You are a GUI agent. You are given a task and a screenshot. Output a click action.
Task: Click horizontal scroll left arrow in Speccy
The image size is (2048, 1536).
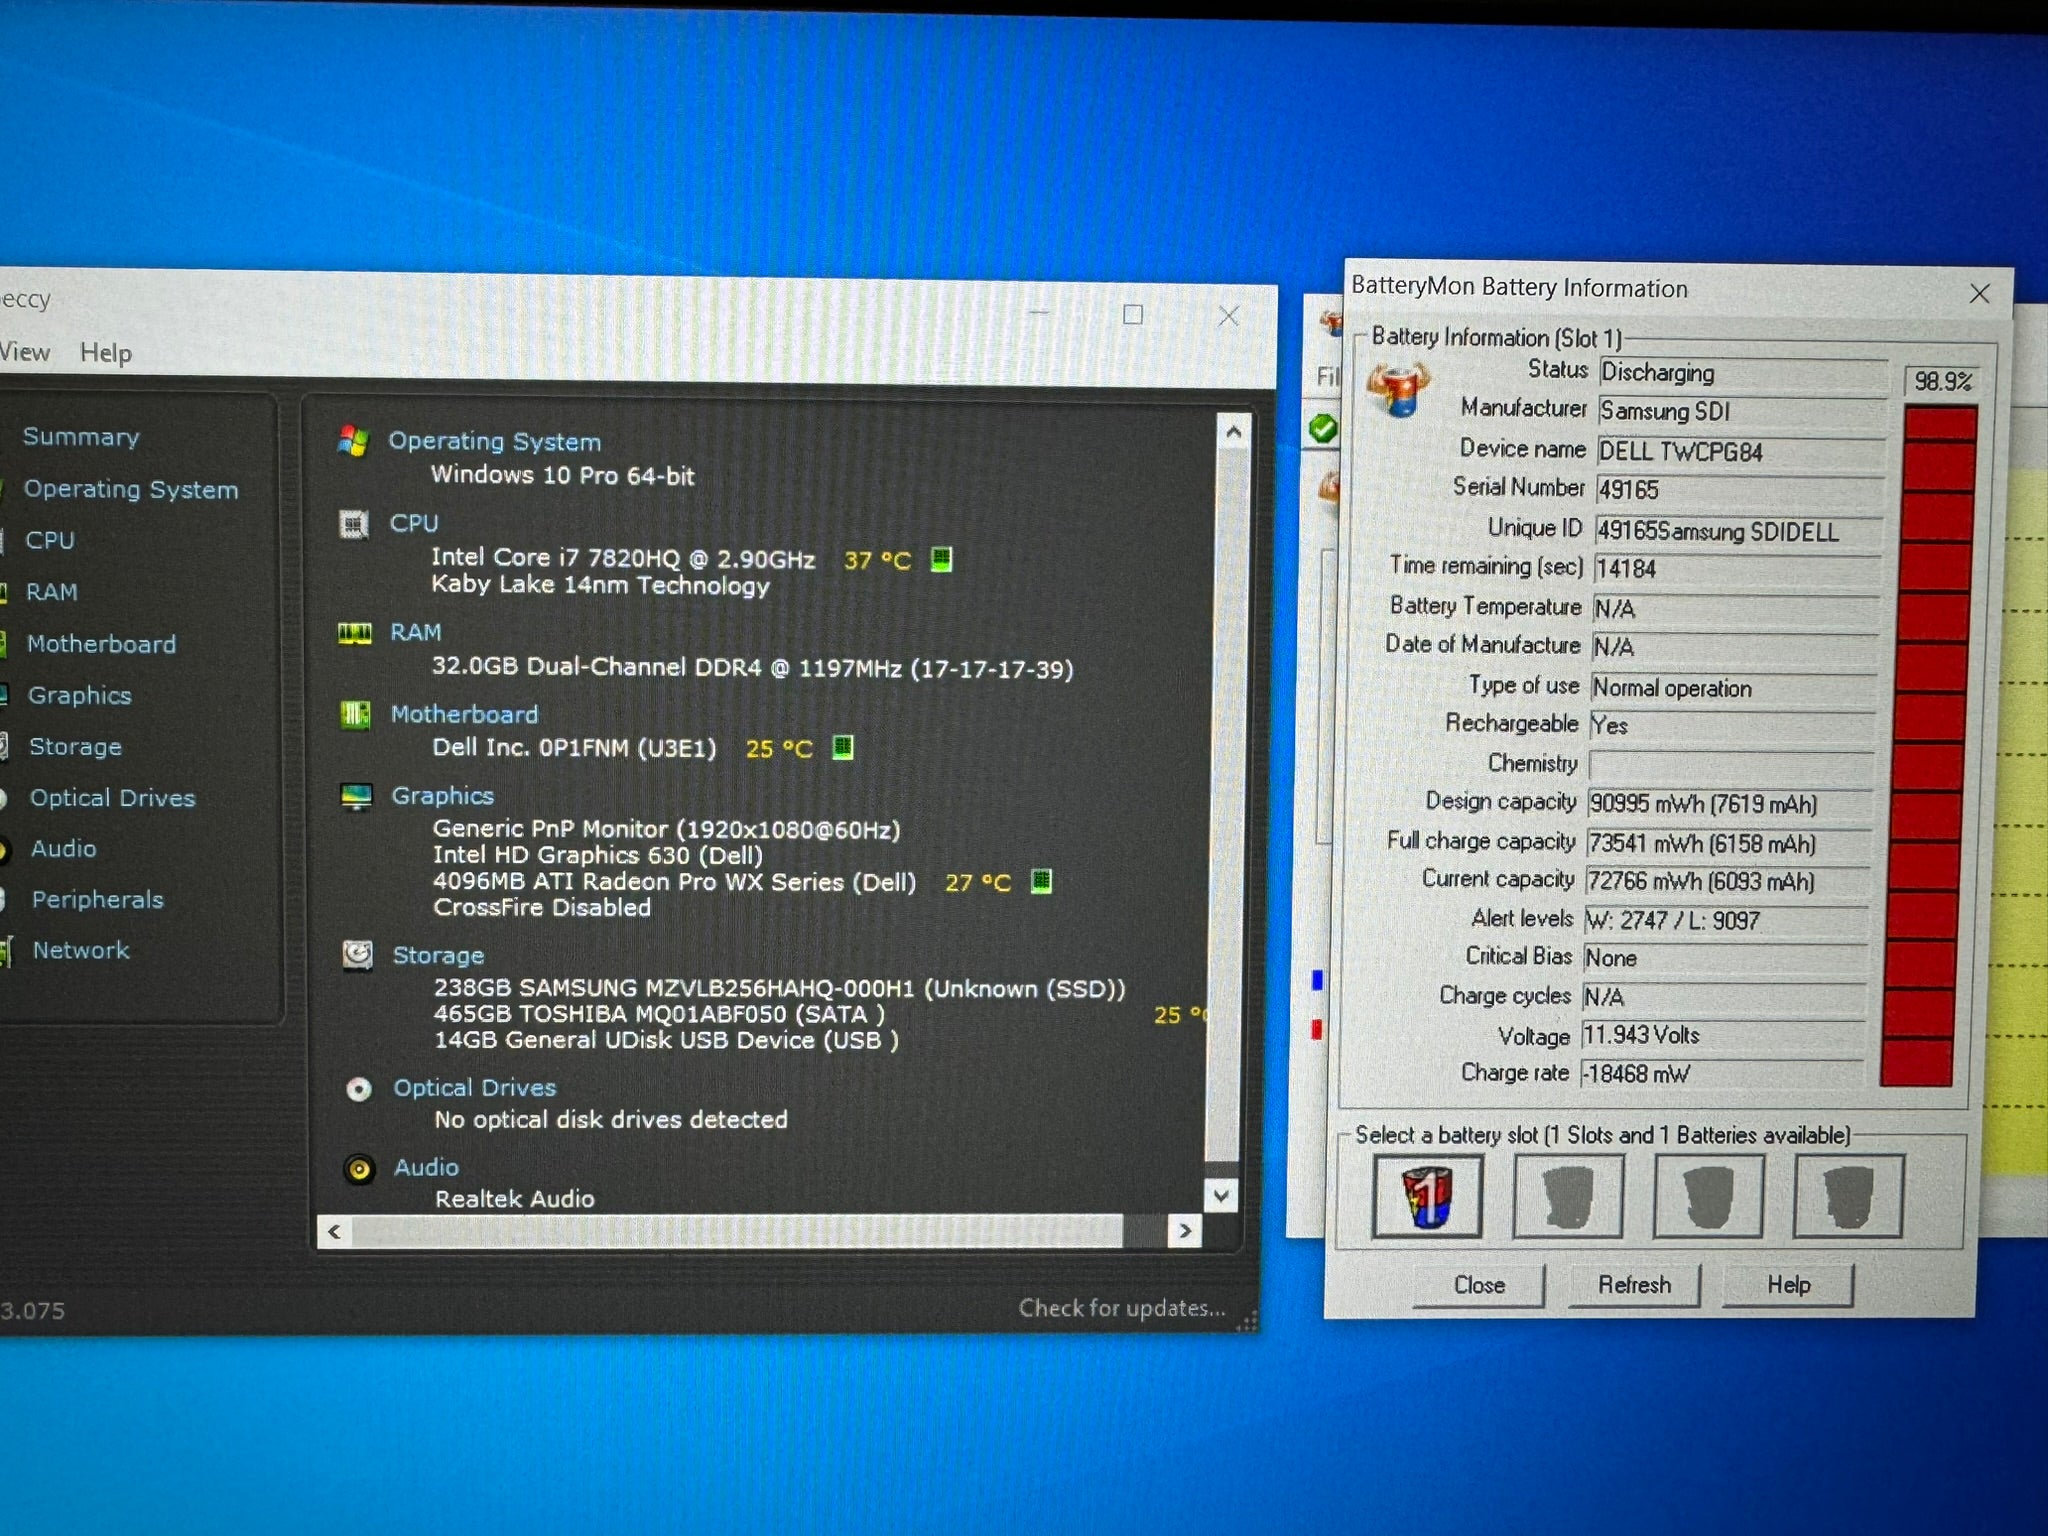335,1232
